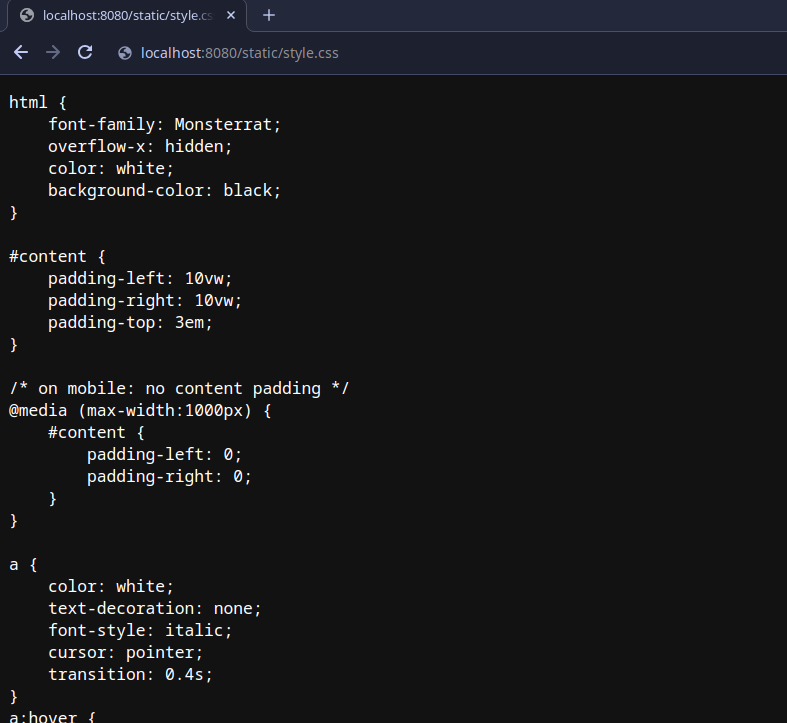Click the font-family: Monsterrat line
787x723 pixels.
click(x=165, y=124)
